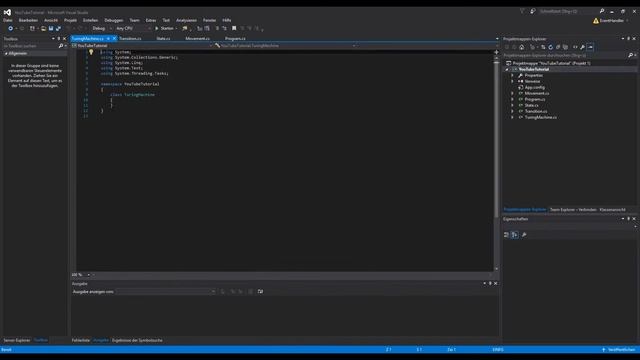Click the Quick Launch Schnellstart field
This screenshot has width=640, height=360.
pyautogui.click(x=569, y=11)
